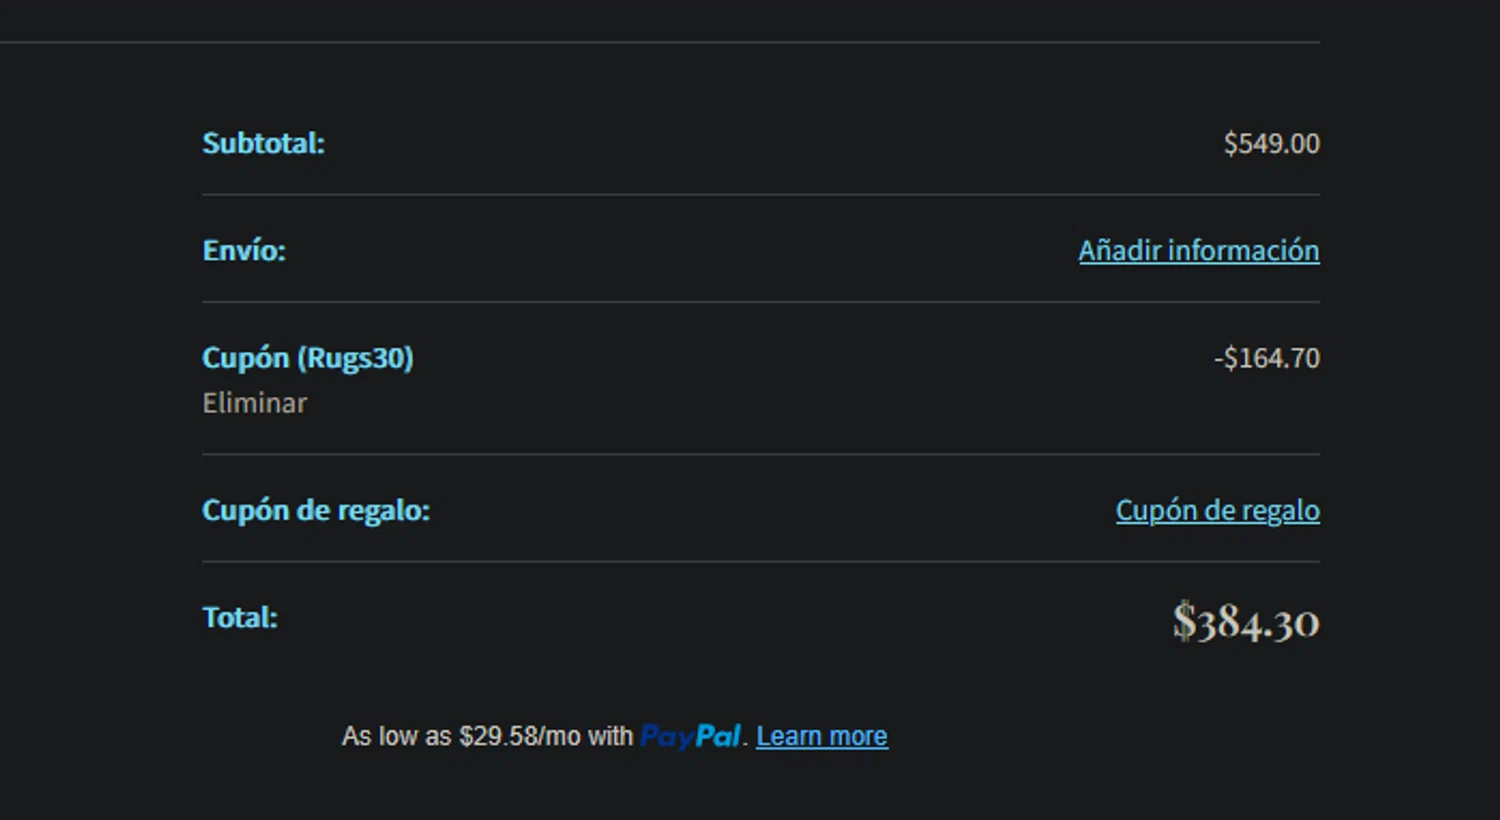Viewport: 1500px width, 820px height.
Task: Remove the Rugs30 coupon via Eliminar
Action: pyautogui.click(x=254, y=403)
